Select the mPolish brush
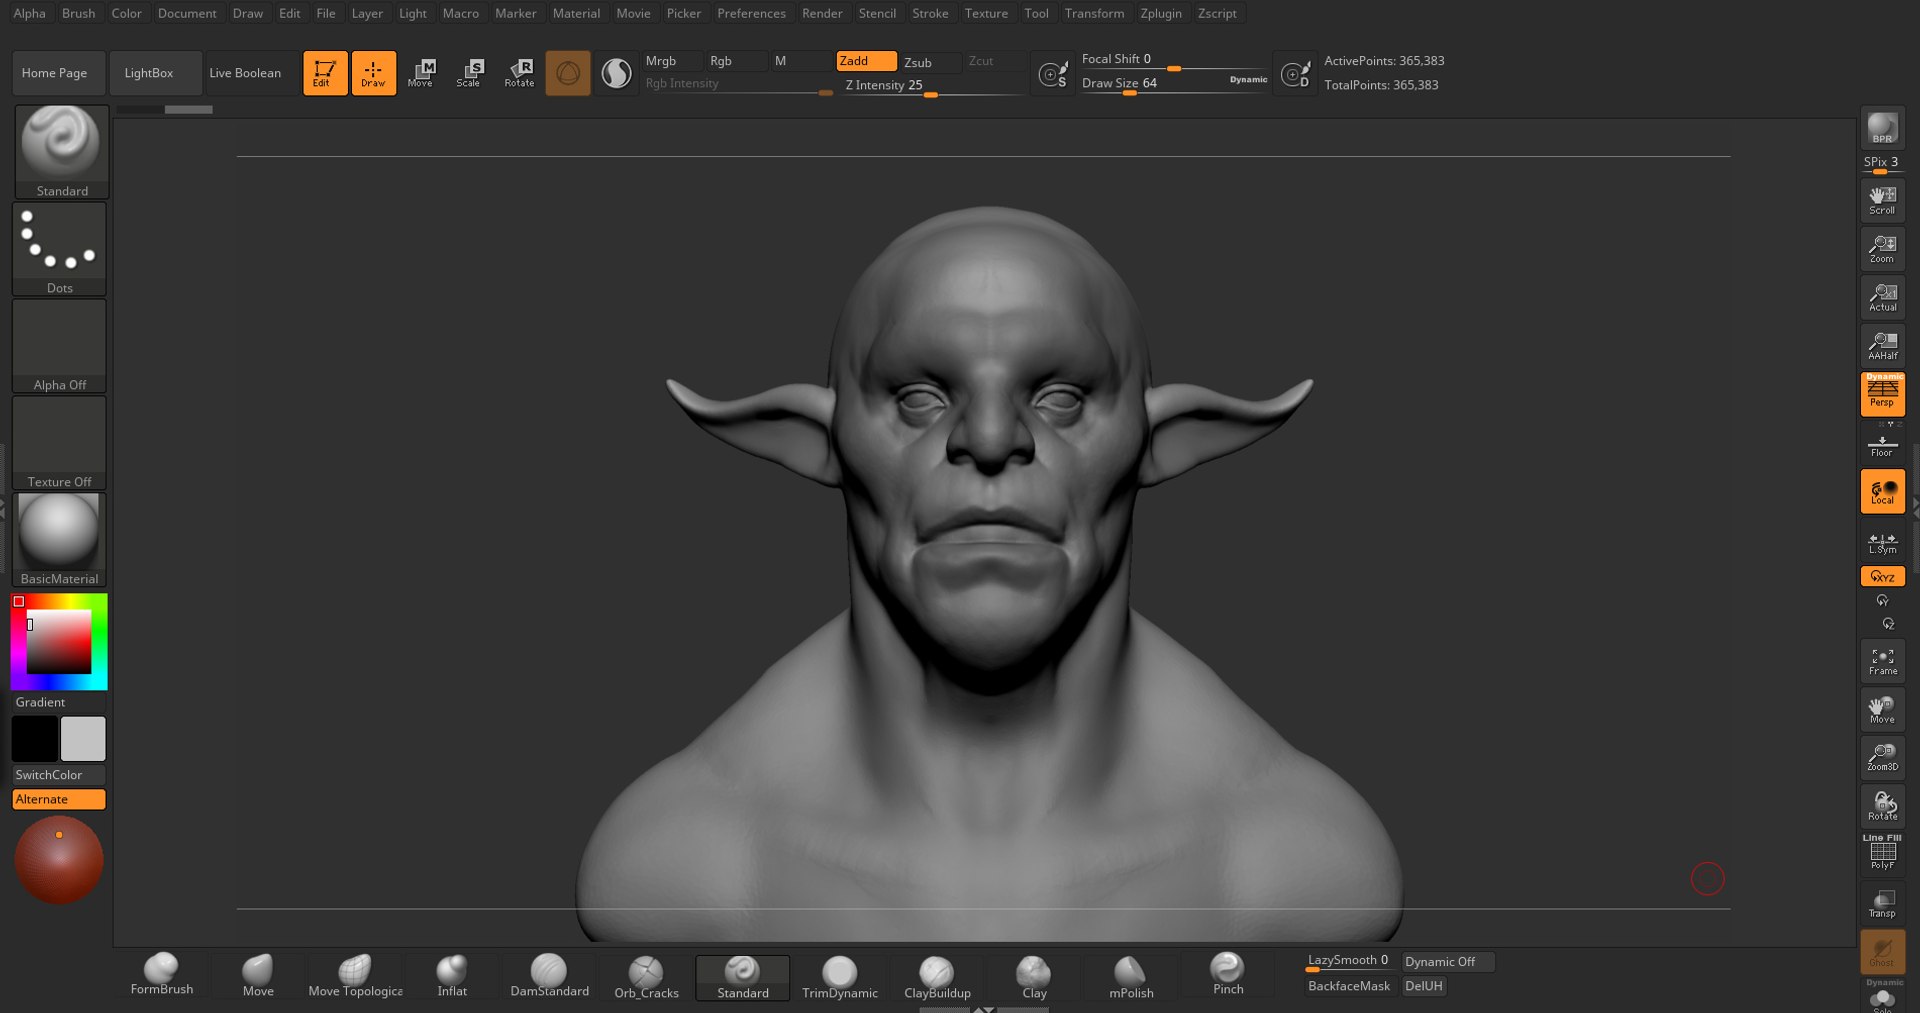This screenshot has width=1920, height=1013. point(1131,977)
